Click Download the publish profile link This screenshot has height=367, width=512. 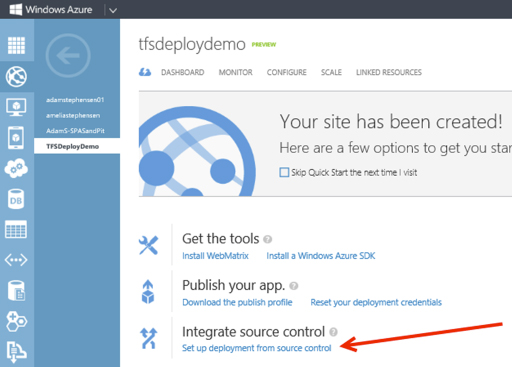(x=237, y=302)
